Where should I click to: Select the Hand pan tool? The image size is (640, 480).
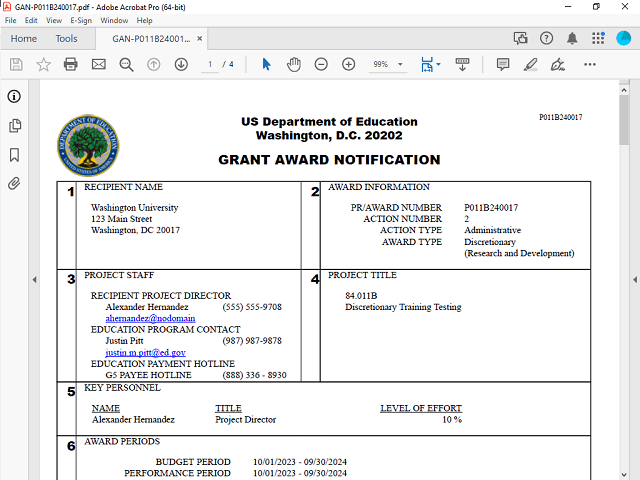click(294, 64)
